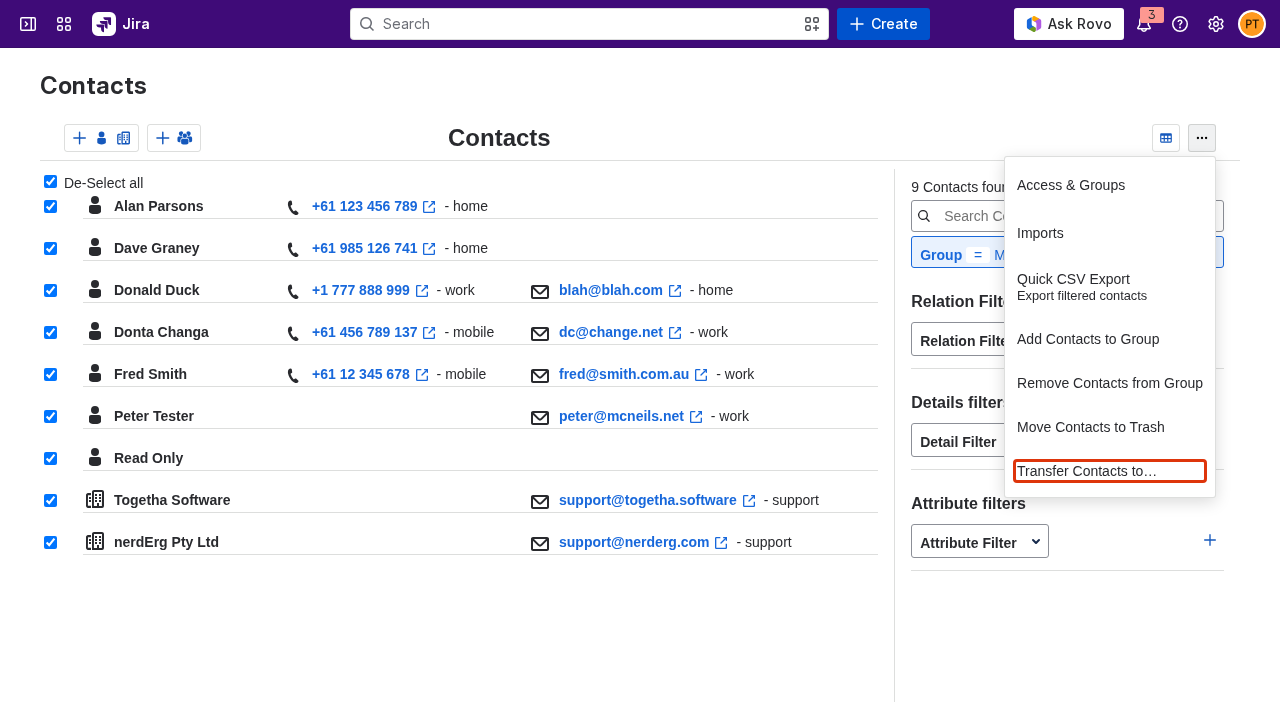Toggle the three-dots more actions menu
Image resolution: width=1280 pixels, height=720 pixels.
coord(1202,138)
